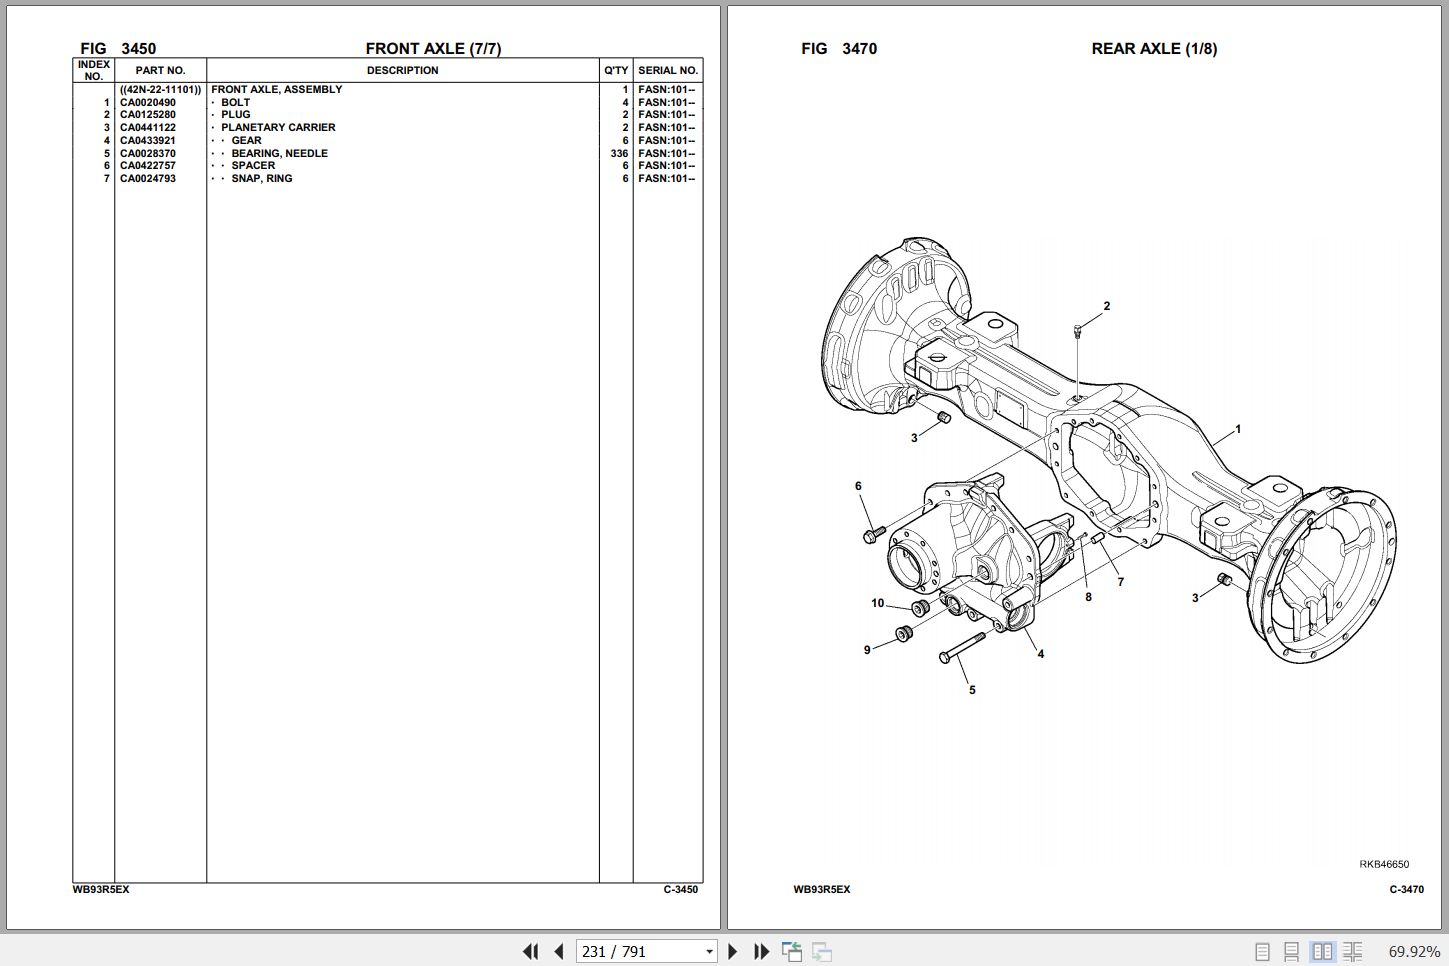Click part number CA0422757

tap(148, 166)
